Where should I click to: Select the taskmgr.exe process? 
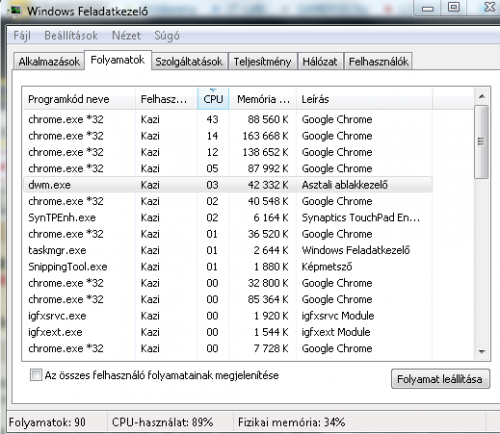[228, 250]
